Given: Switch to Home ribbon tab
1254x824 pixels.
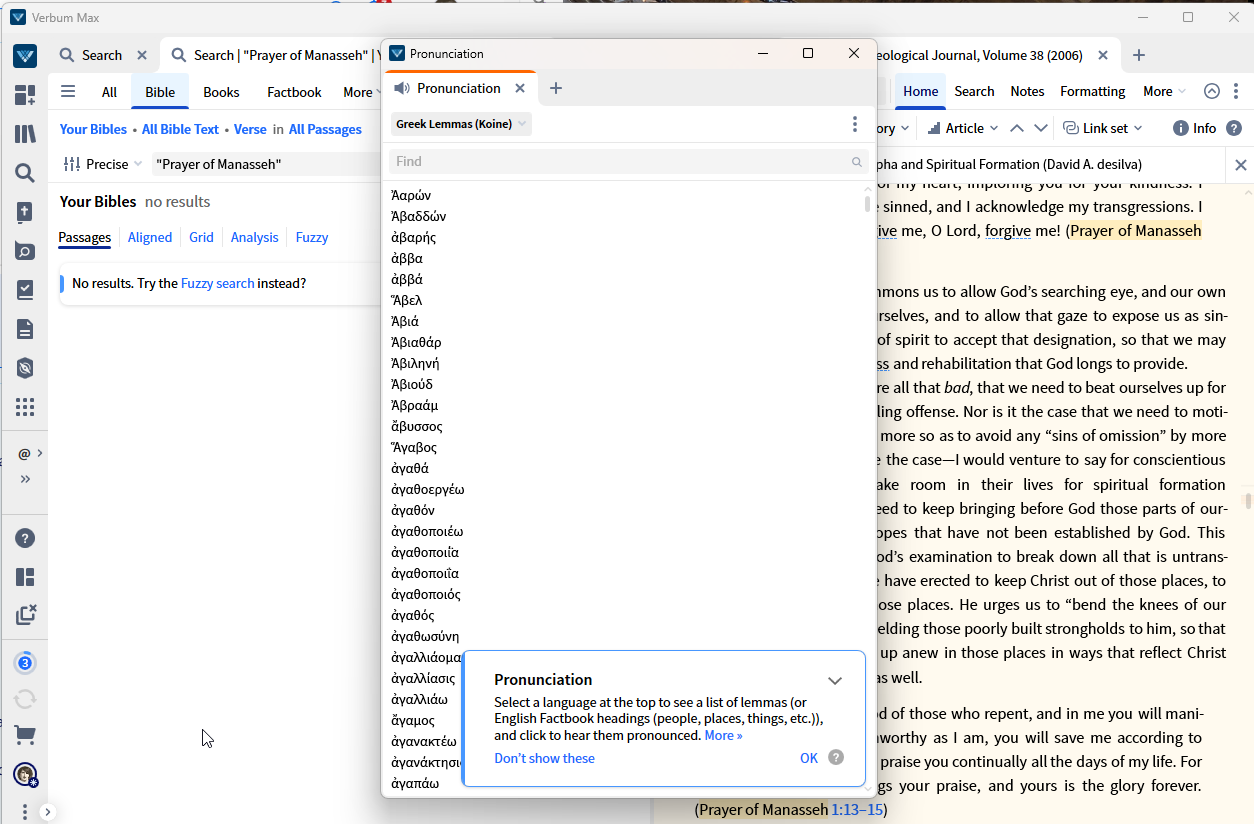Looking at the screenshot, I should point(921,91).
